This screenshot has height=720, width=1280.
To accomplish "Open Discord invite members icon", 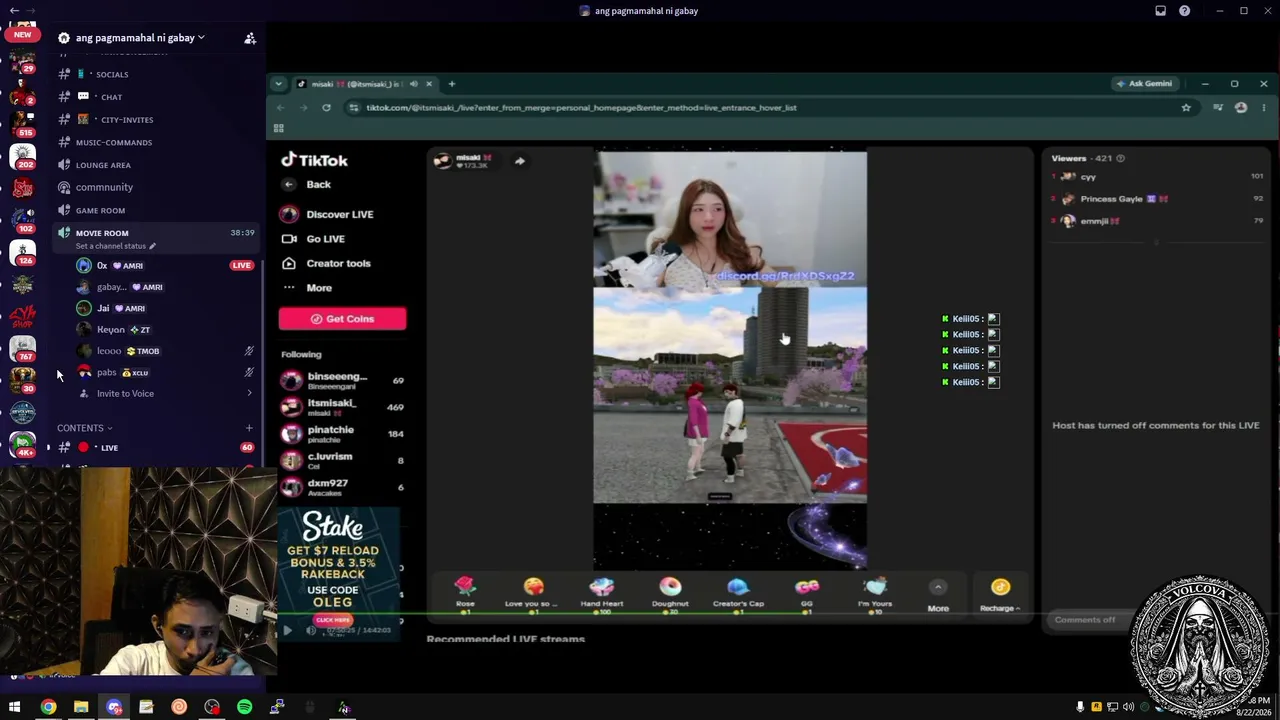I will [250, 38].
